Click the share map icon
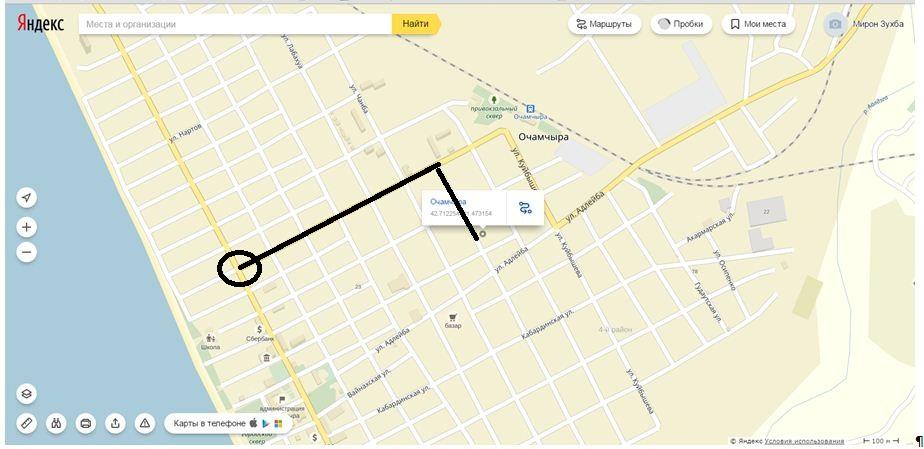924x449 pixels. point(116,423)
